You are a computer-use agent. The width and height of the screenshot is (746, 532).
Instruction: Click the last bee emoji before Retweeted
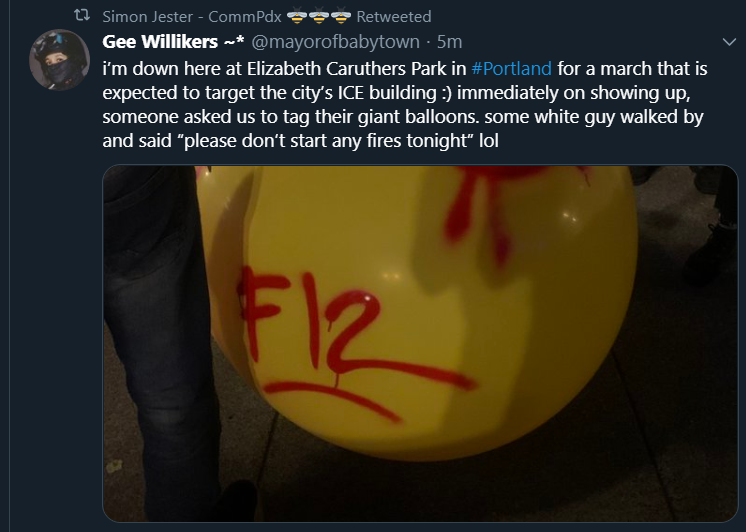tap(341, 16)
